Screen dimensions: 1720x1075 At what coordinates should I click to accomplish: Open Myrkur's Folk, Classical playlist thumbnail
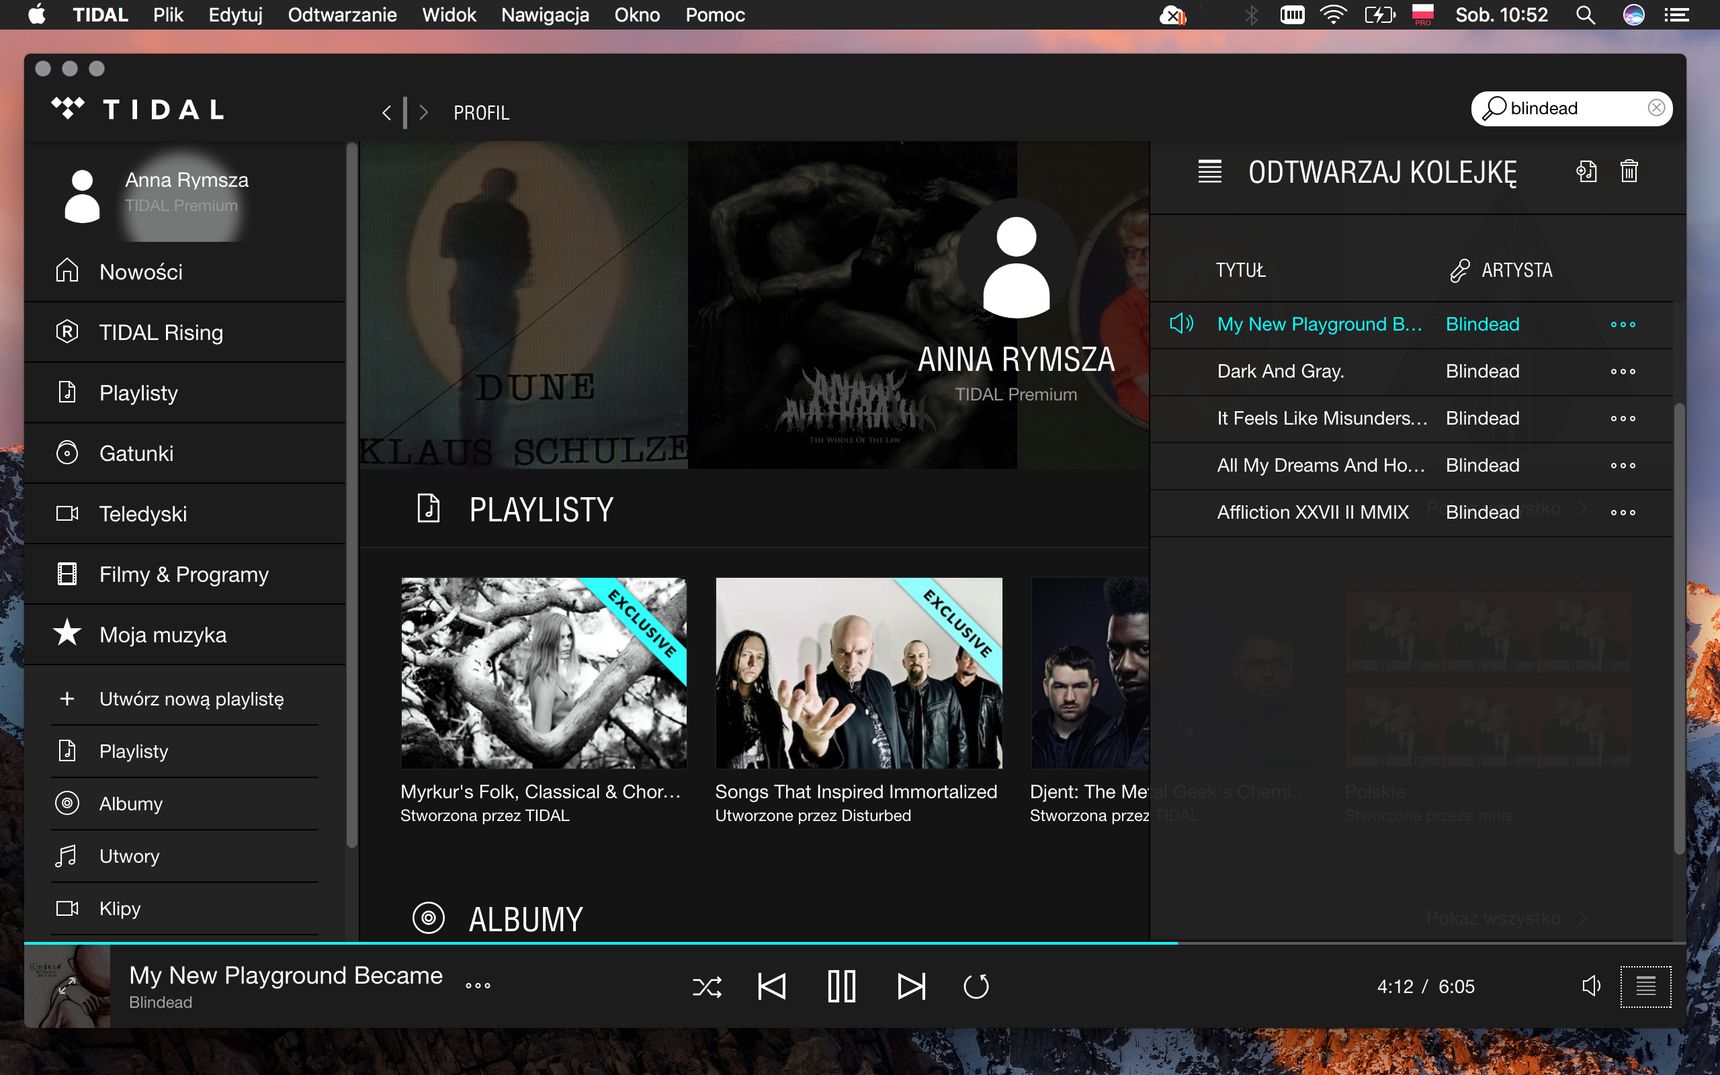click(544, 673)
